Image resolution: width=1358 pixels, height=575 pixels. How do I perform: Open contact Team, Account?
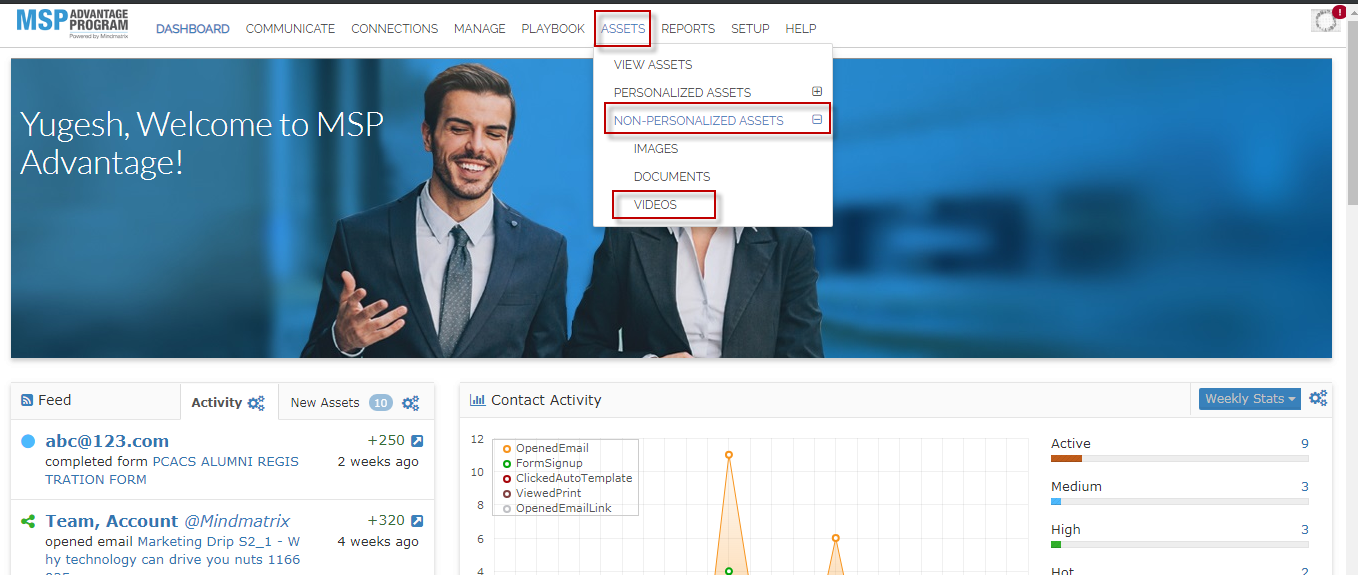(x=112, y=521)
